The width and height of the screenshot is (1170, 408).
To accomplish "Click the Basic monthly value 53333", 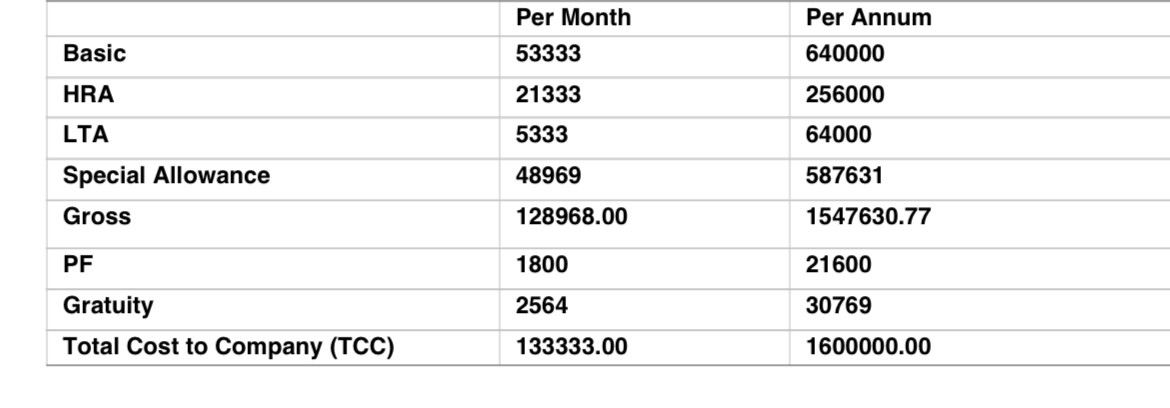I will 548,54.
